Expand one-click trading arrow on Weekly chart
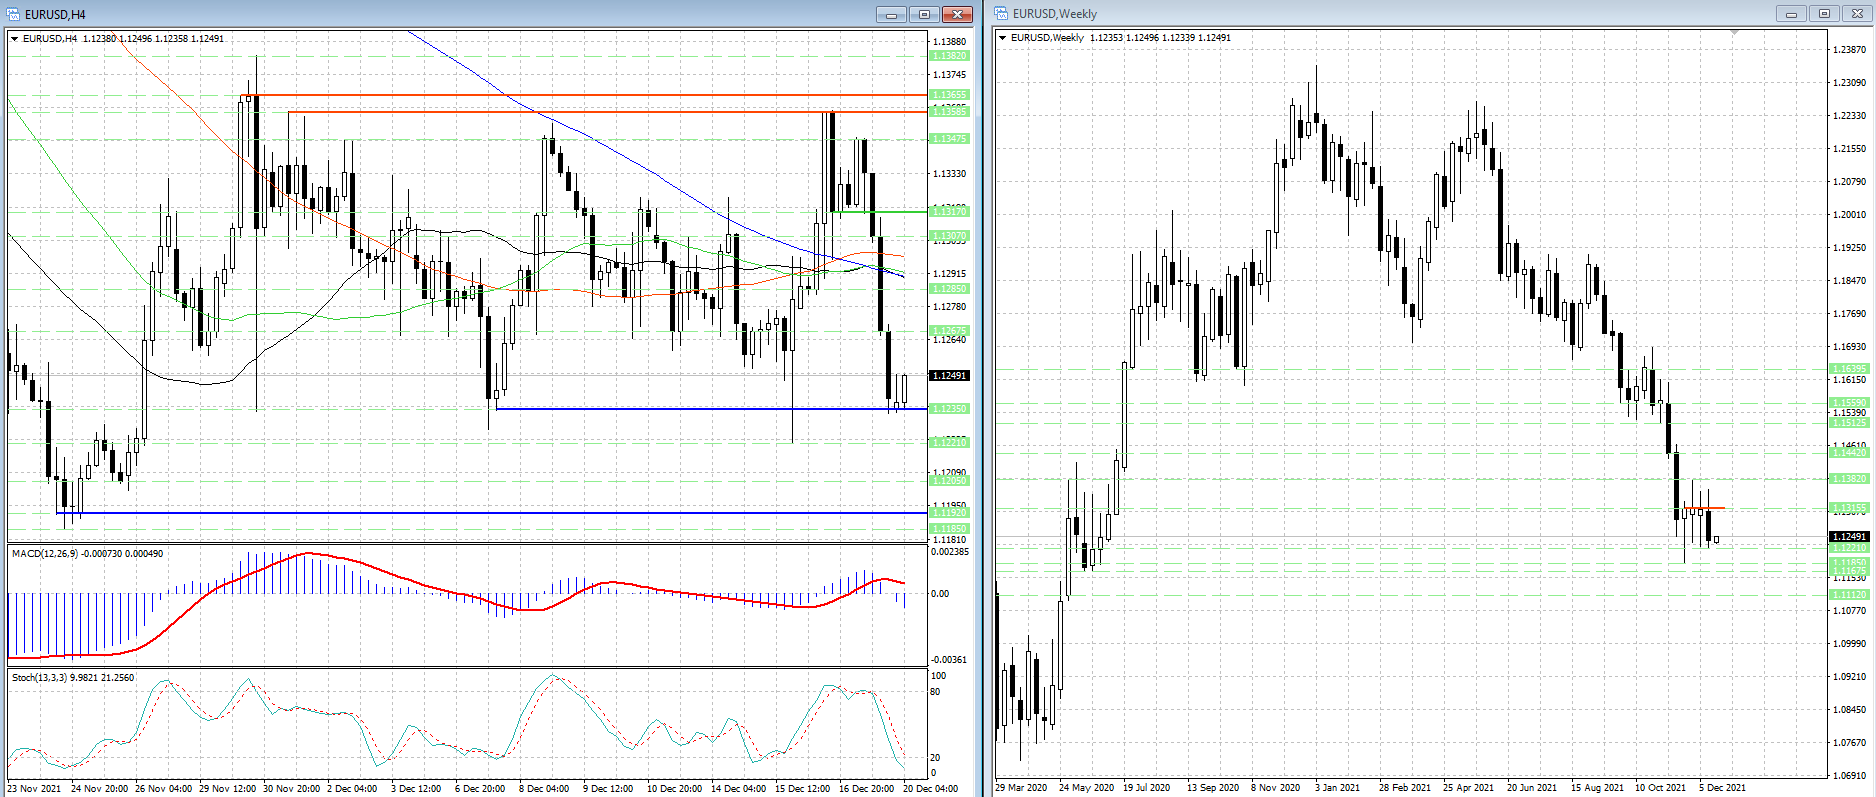The image size is (1876, 797). pos(1003,38)
